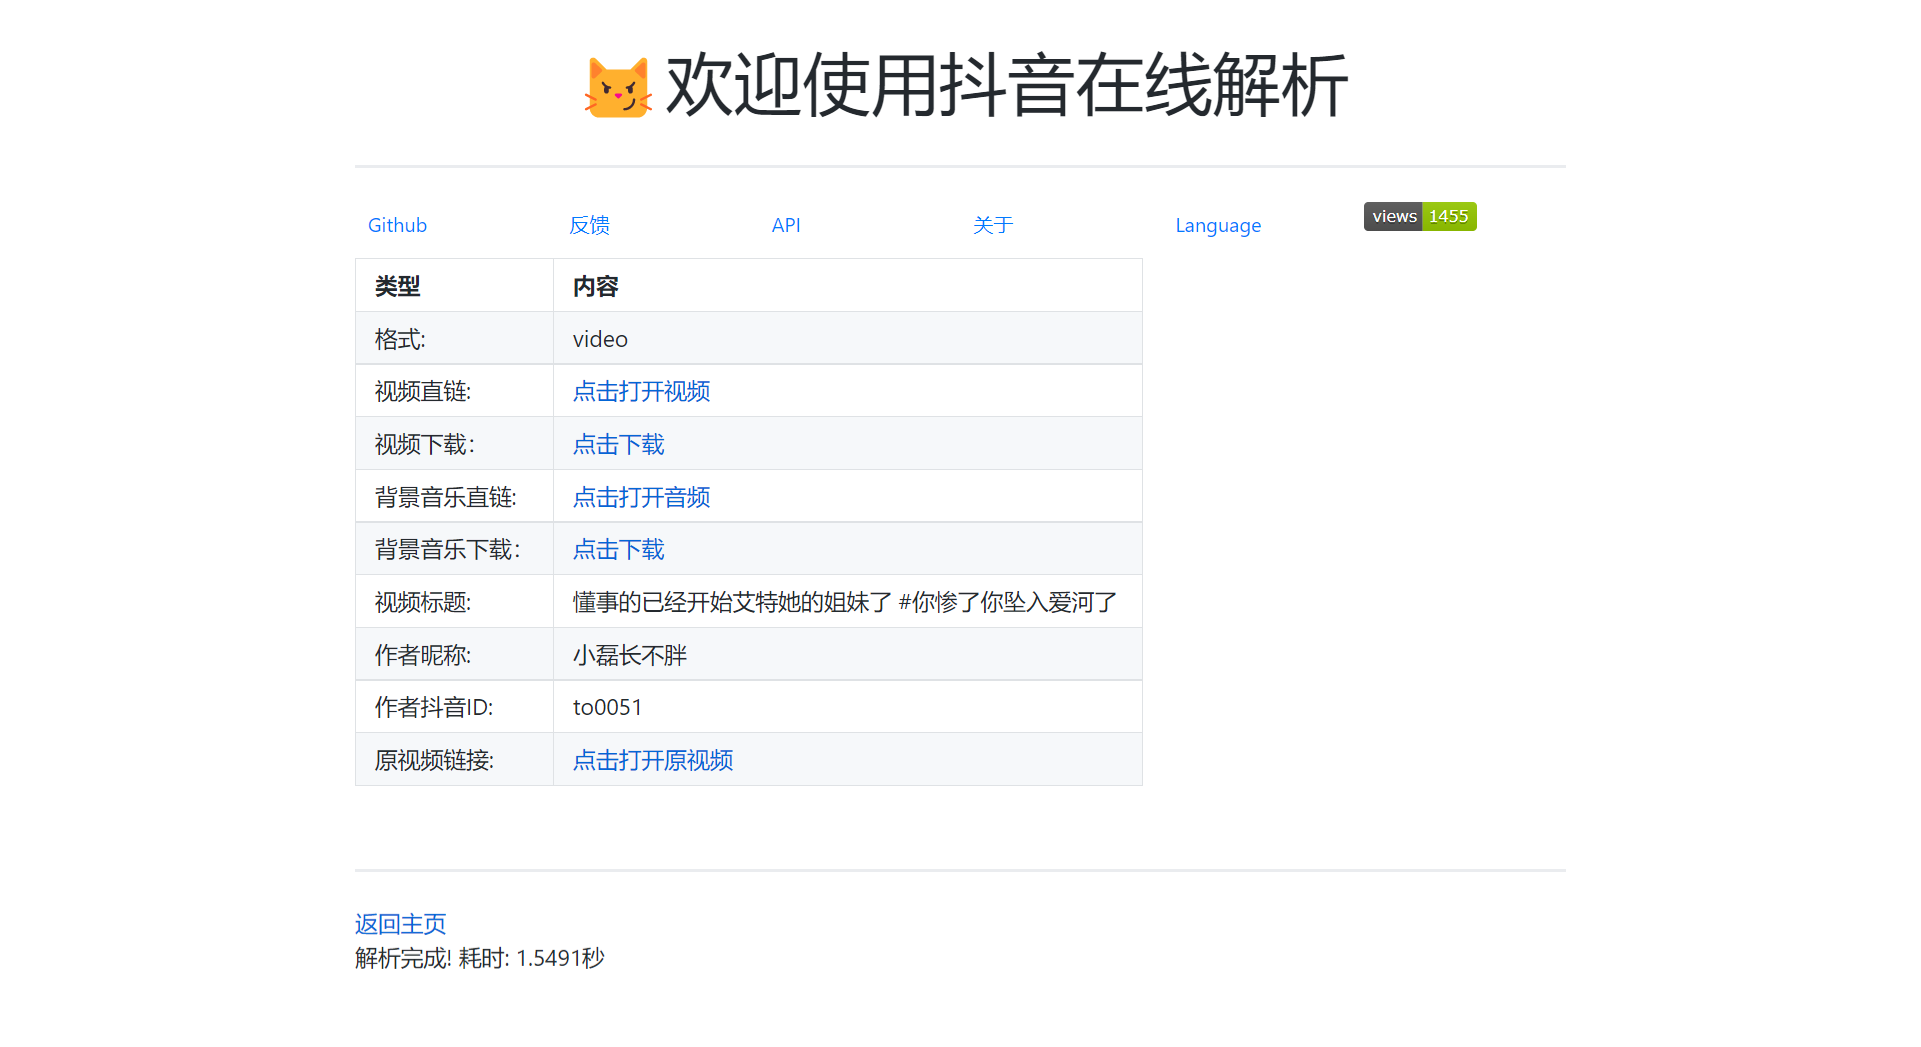Go to the API navigation link

click(786, 225)
